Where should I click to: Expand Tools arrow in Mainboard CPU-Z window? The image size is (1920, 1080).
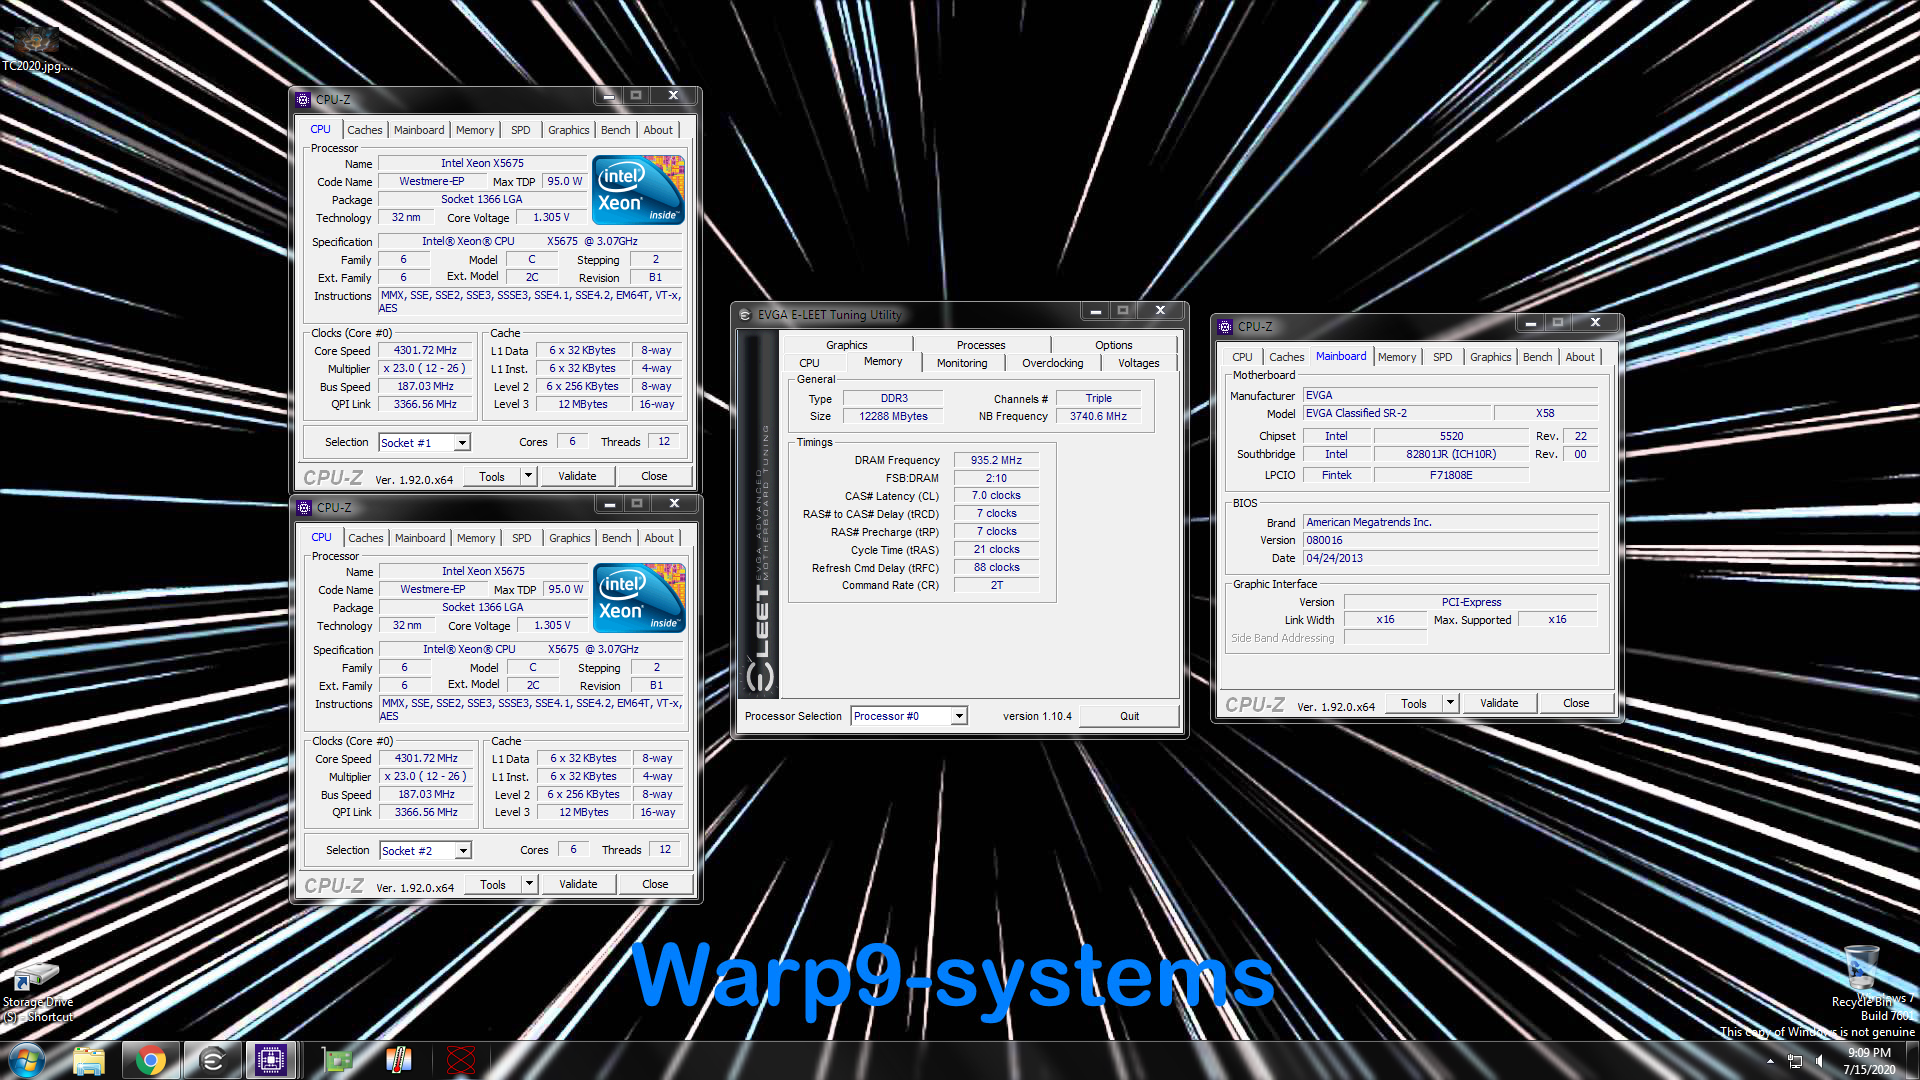[1450, 703]
